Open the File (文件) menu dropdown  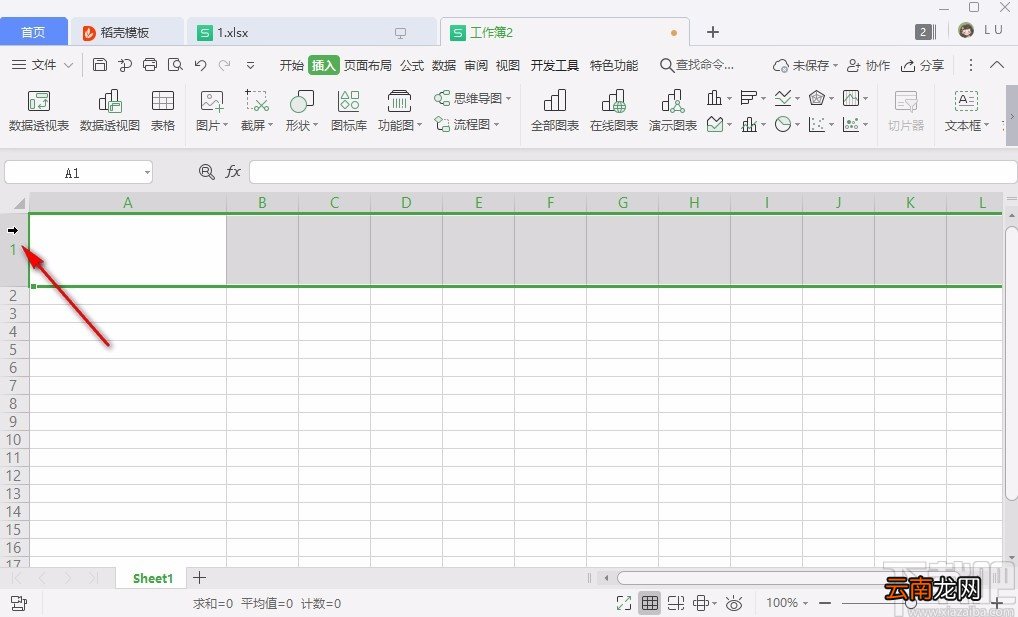coord(43,65)
